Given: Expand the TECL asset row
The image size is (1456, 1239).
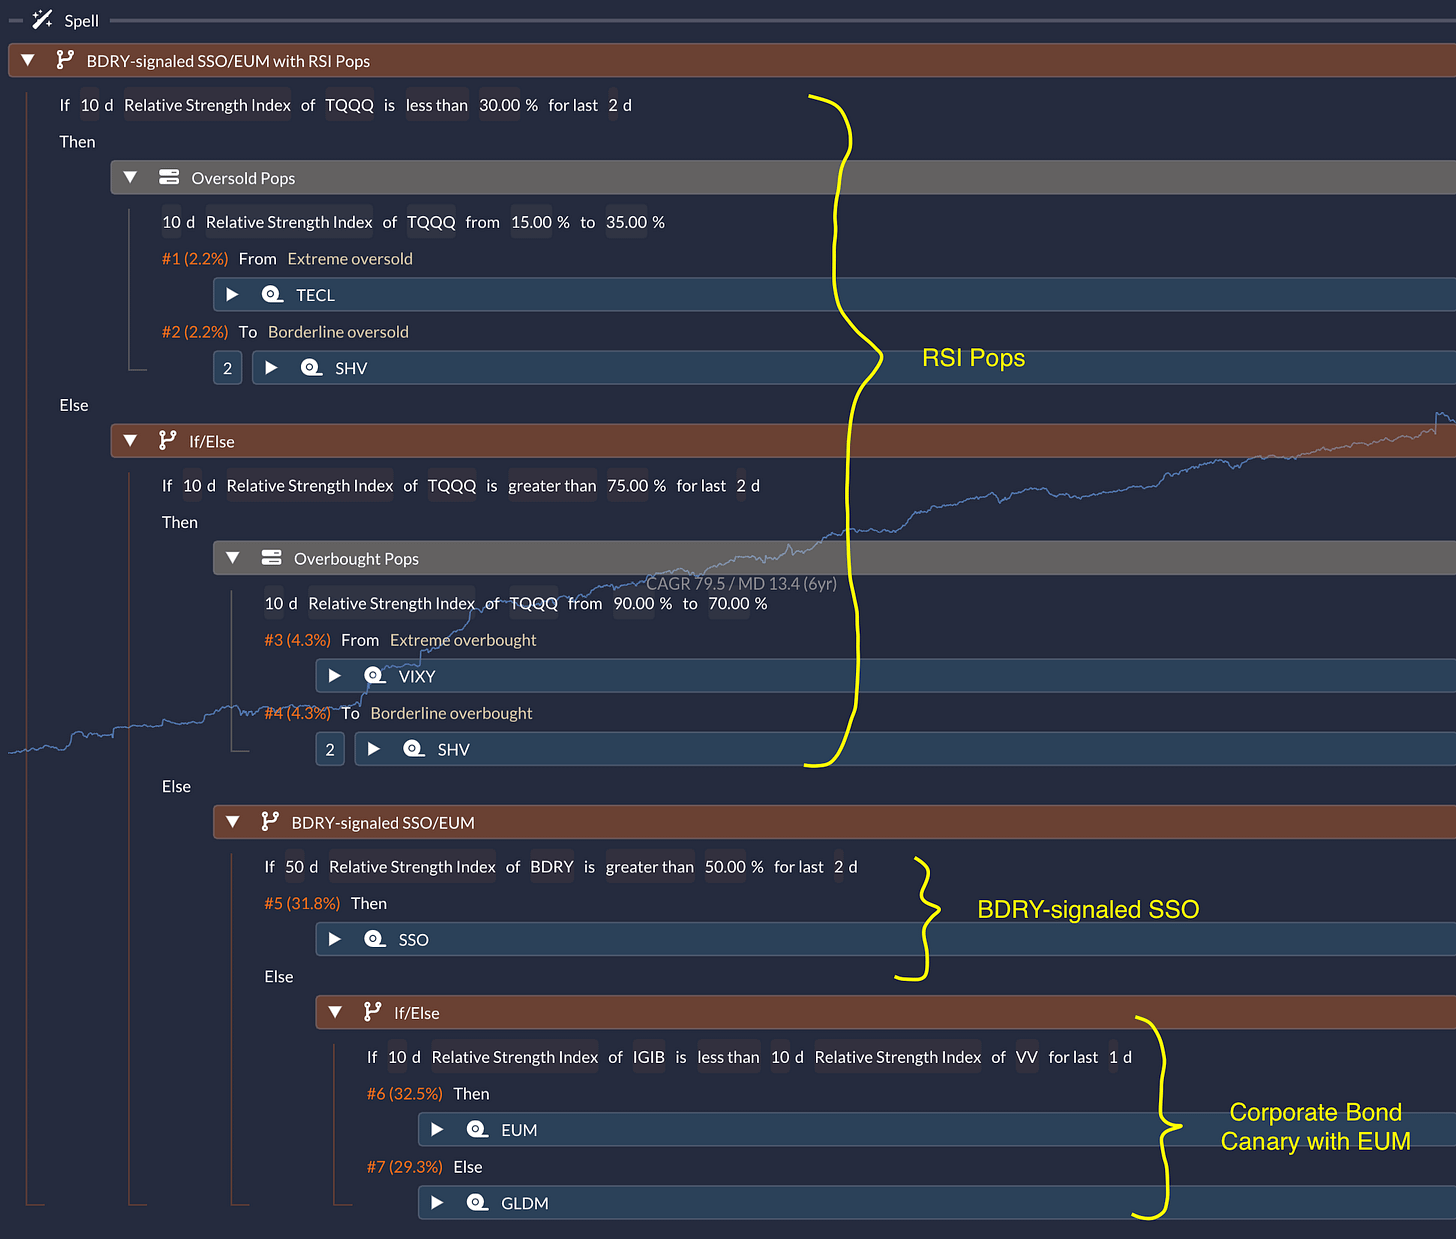Looking at the screenshot, I should [x=232, y=294].
